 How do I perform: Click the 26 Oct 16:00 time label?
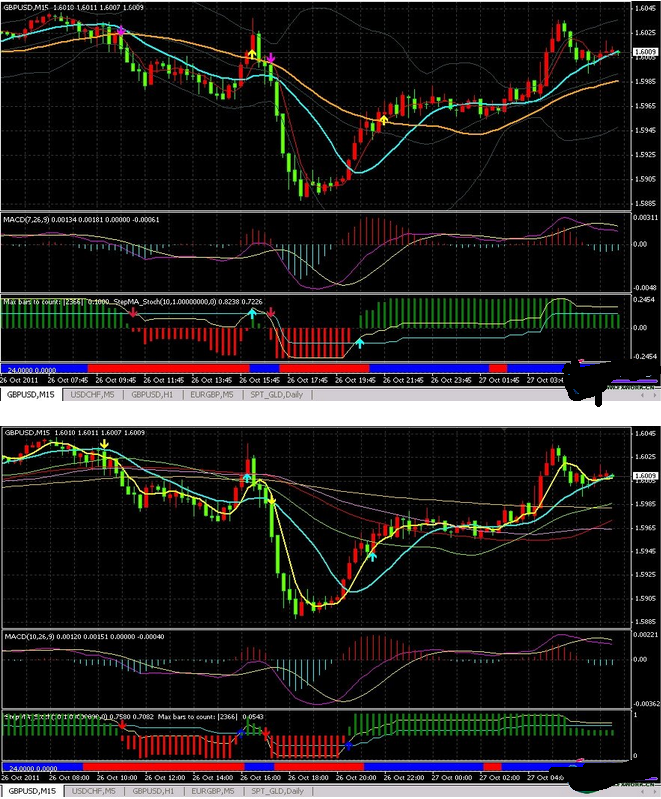coord(260,778)
